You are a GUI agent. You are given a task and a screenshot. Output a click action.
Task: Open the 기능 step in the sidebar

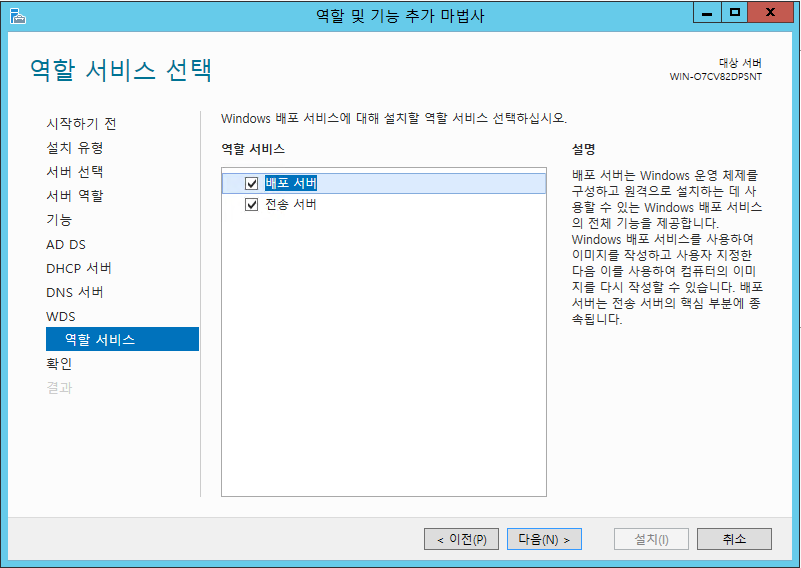click(59, 220)
